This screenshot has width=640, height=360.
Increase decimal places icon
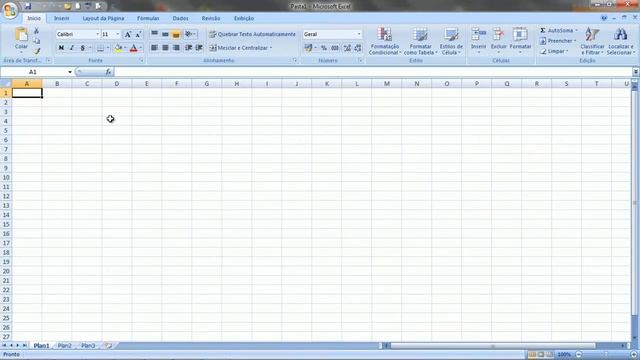pyautogui.click(x=347, y=48)
